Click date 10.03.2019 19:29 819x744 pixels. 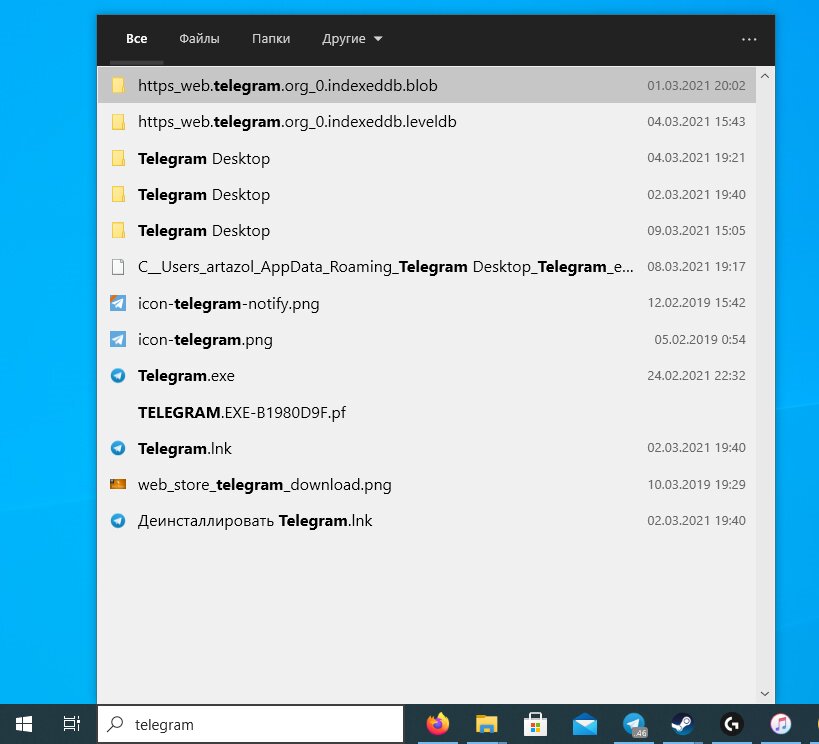click(x=696, y=484)
